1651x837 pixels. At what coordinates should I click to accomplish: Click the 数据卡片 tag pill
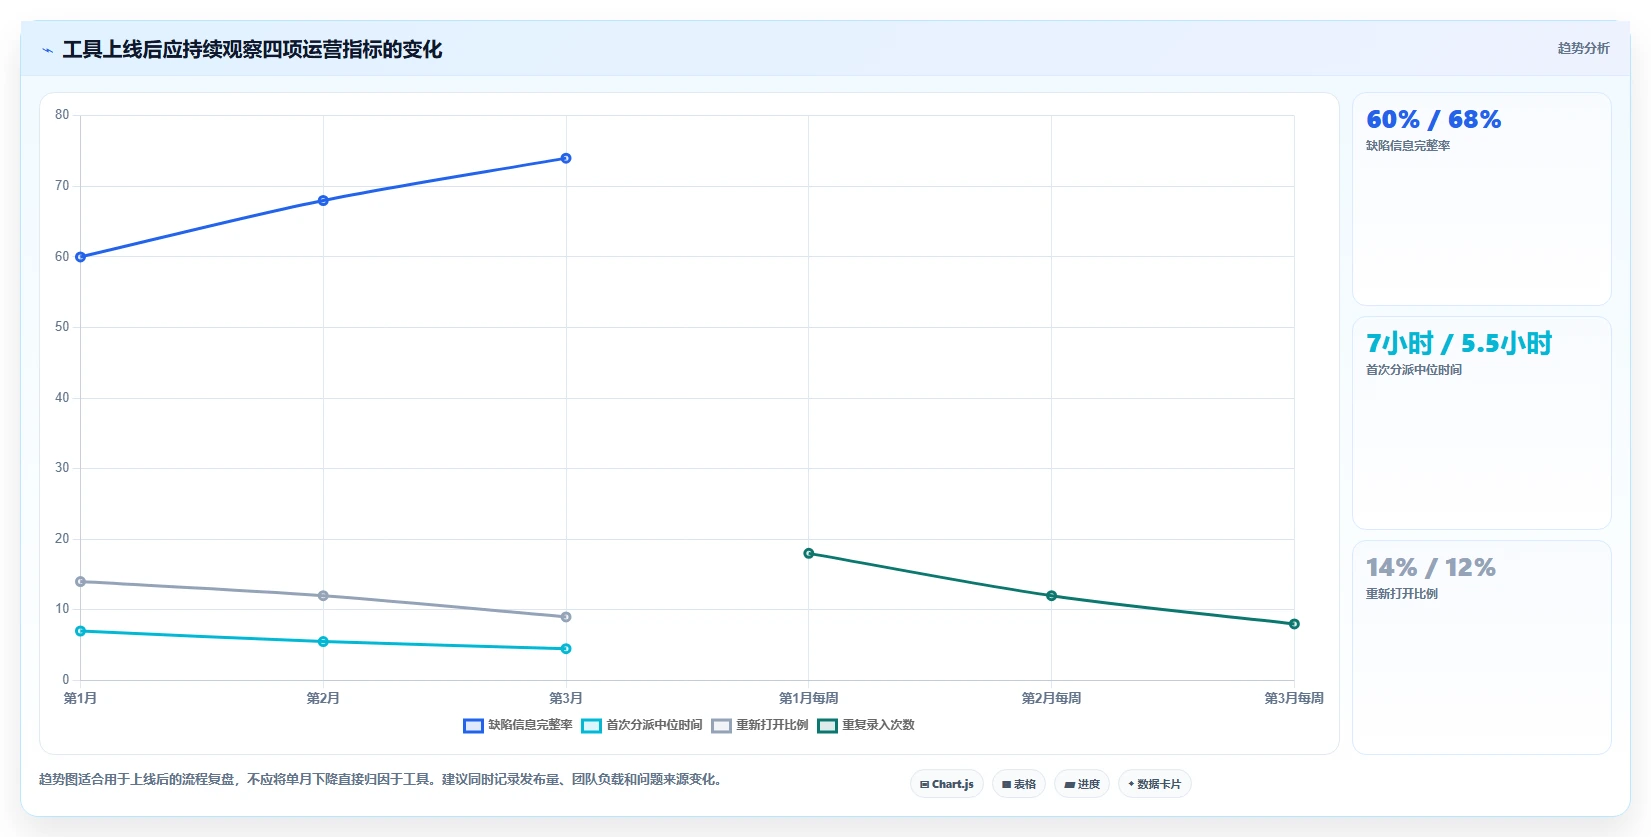(1155, 784)
